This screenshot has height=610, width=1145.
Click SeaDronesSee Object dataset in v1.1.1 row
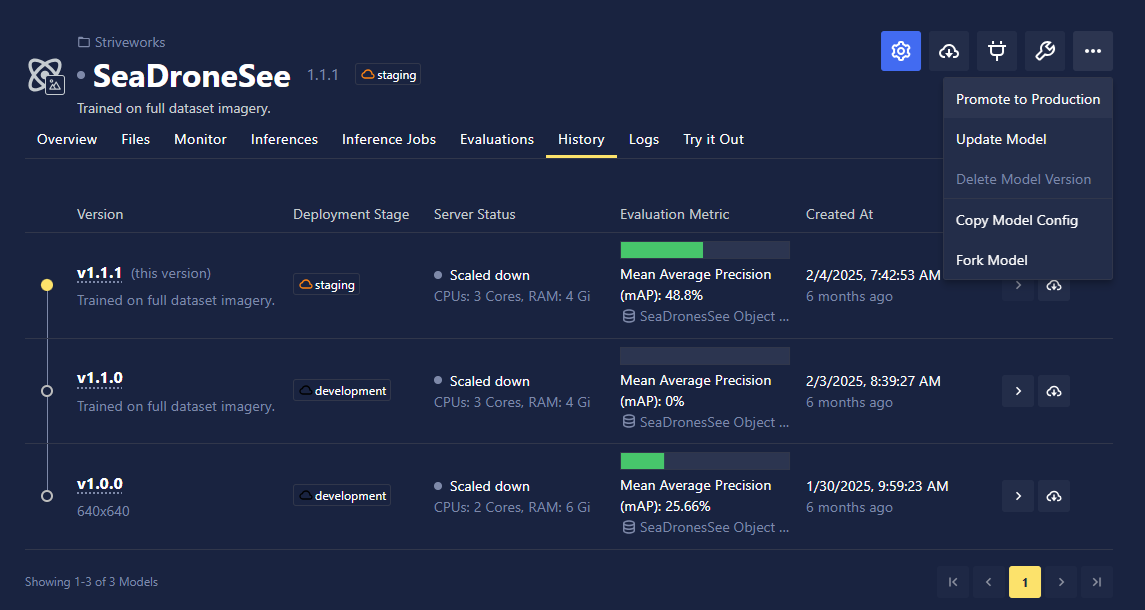[714, 316]
